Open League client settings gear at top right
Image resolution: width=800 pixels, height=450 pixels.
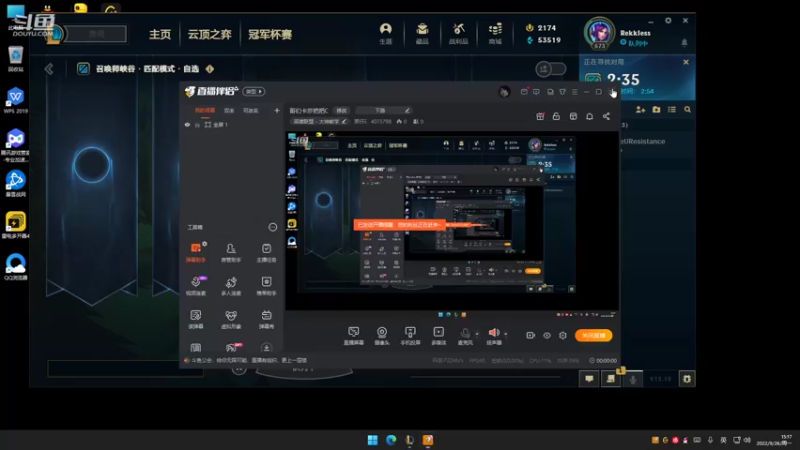tap(668, 20)
